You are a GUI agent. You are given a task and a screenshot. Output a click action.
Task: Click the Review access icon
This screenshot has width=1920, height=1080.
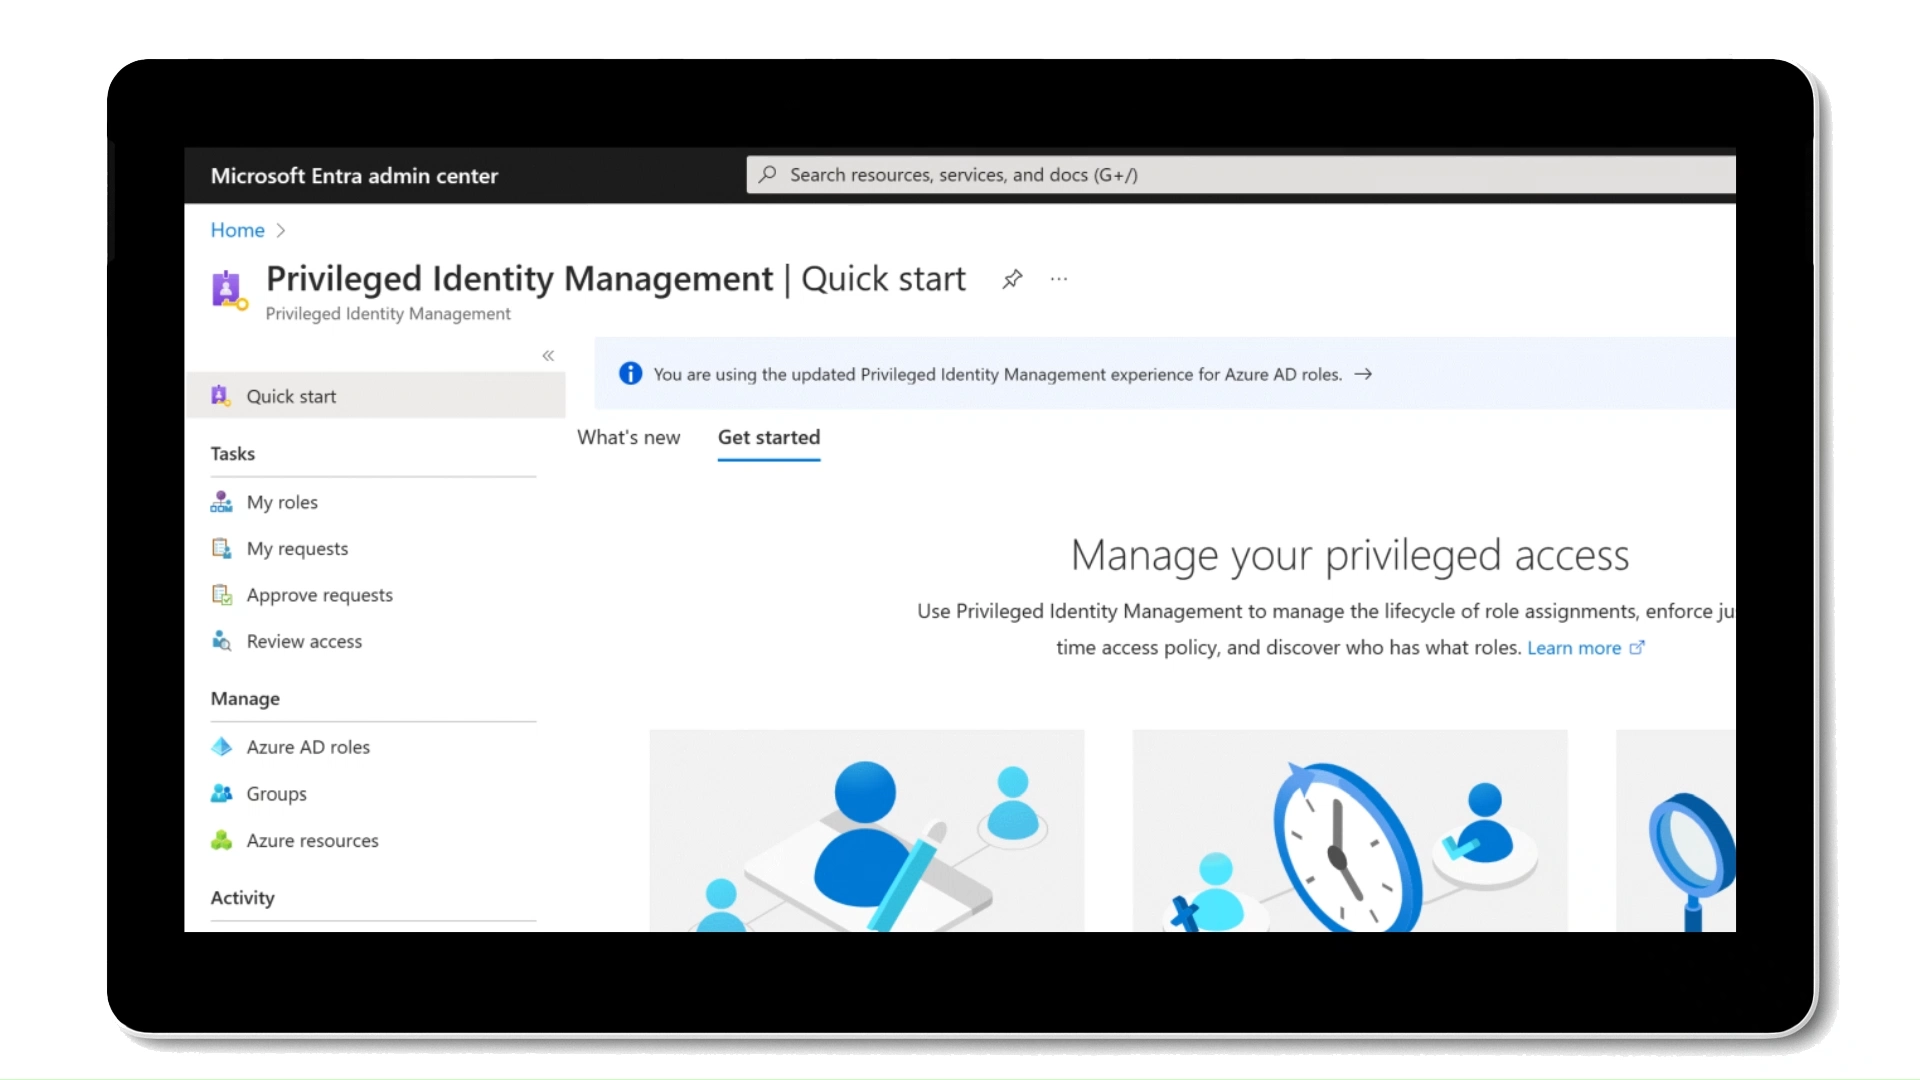click(221, 641)
